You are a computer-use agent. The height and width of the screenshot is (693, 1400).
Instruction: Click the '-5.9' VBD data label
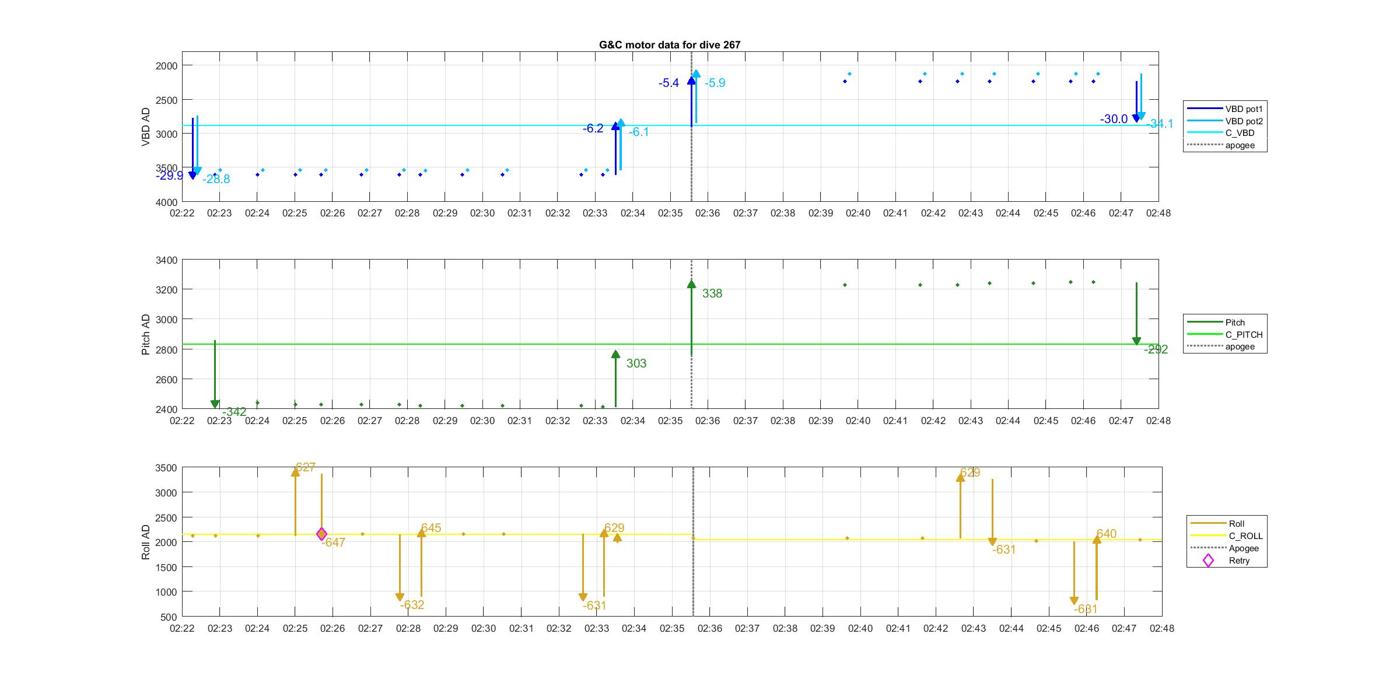point(715,83)
